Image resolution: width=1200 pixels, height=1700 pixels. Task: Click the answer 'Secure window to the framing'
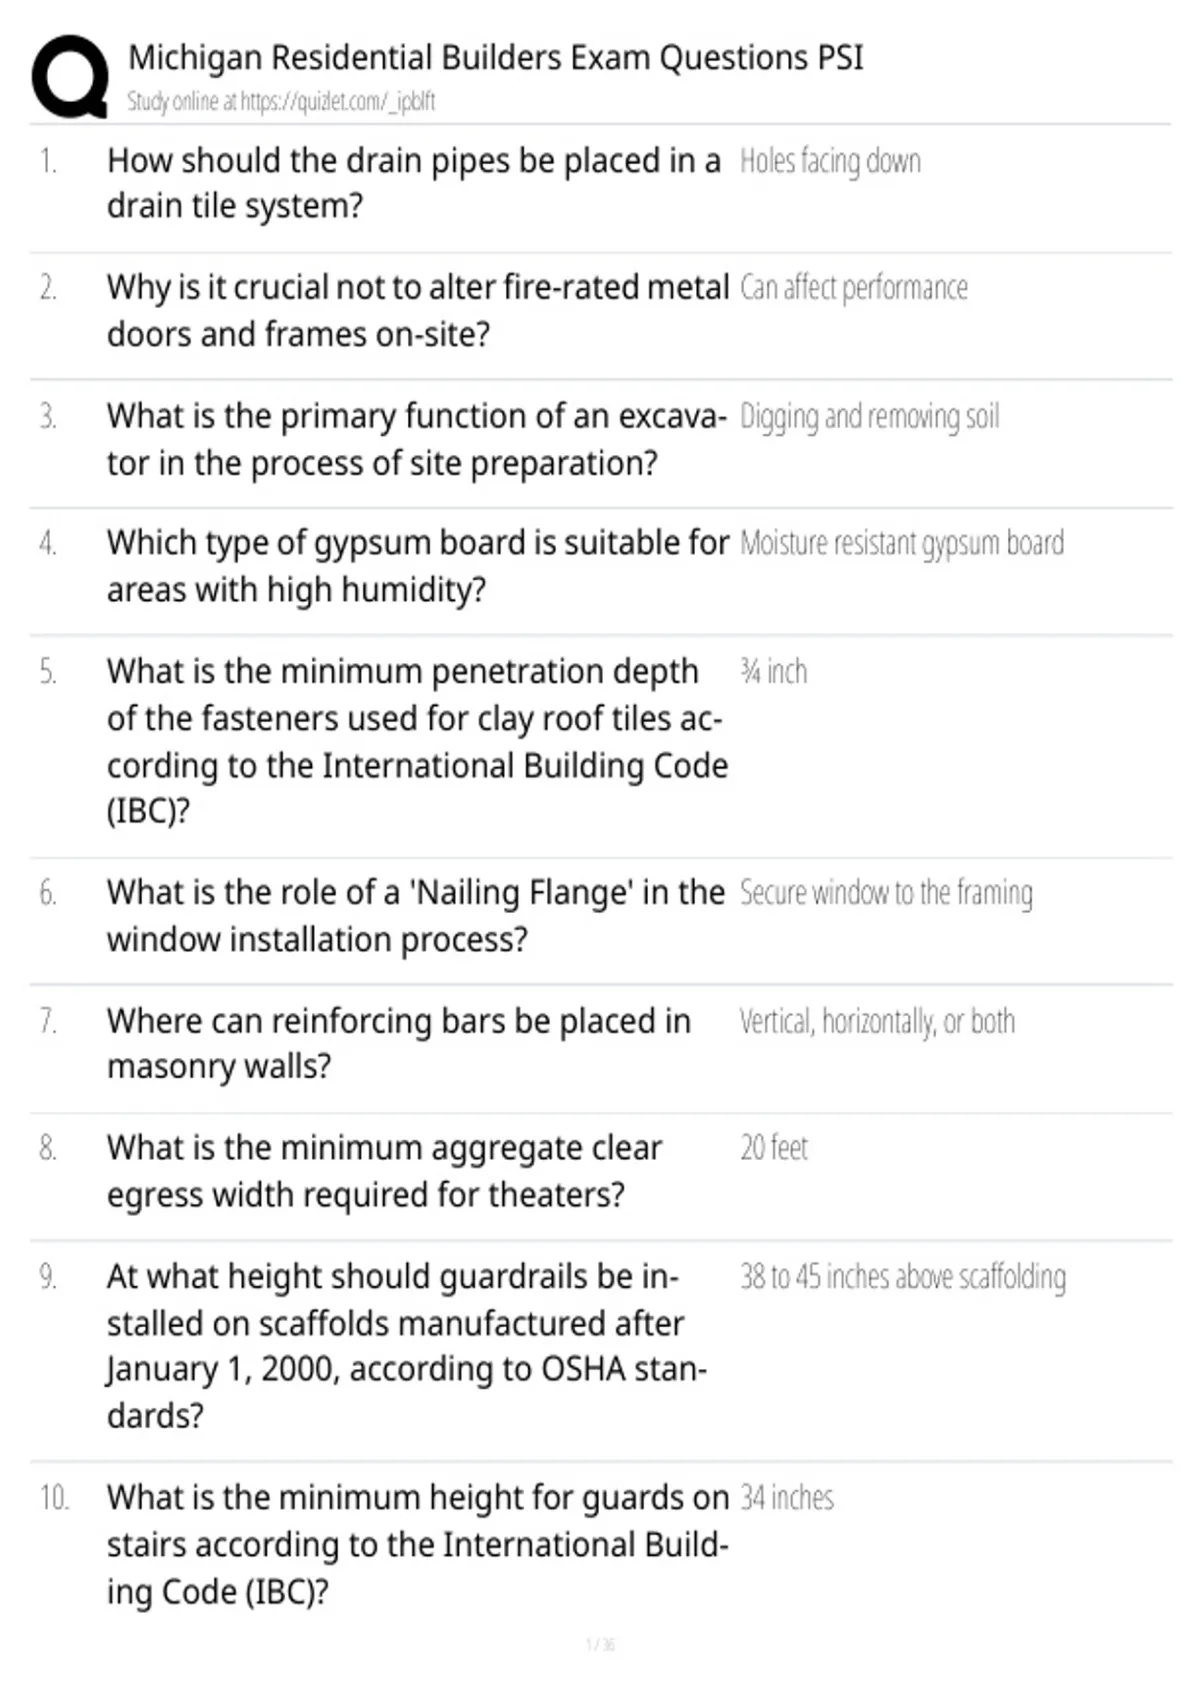click(886, 893)
